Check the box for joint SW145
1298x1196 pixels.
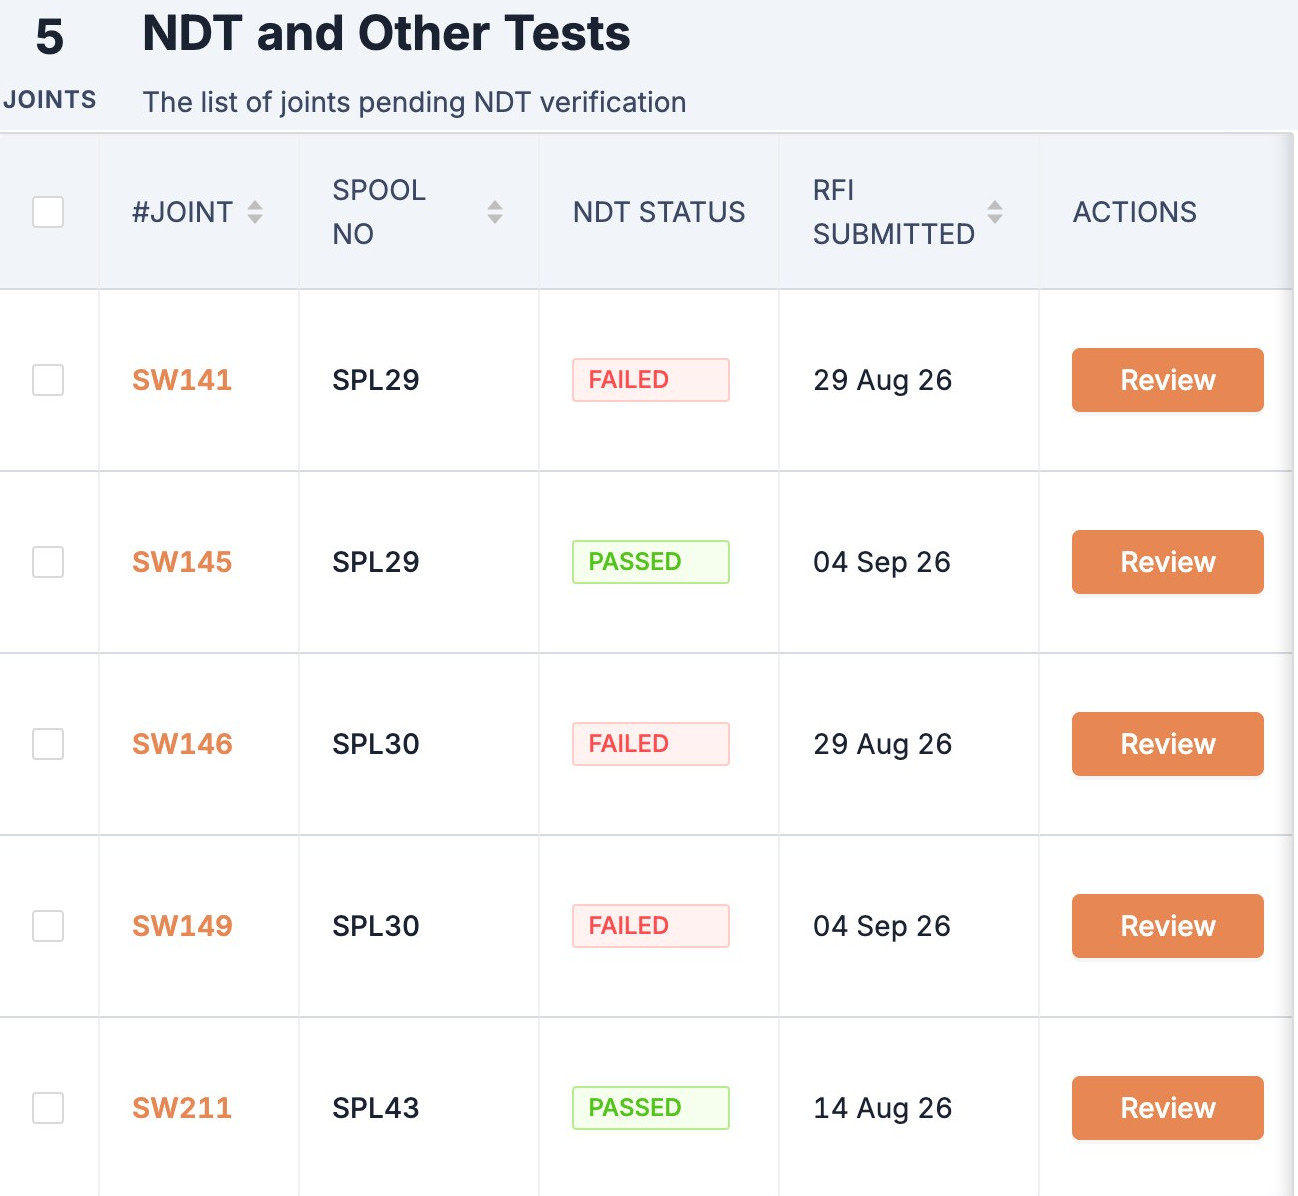tap(48, 562)
